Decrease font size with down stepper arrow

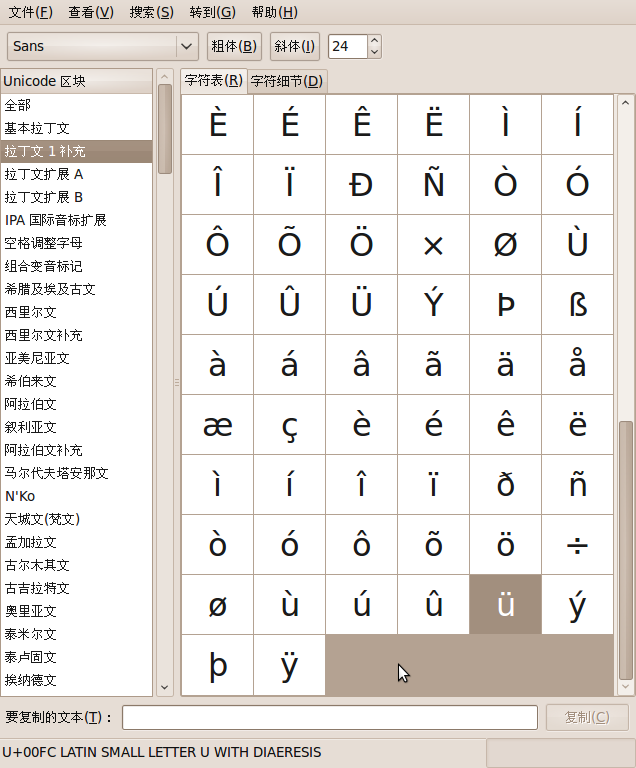coord(374,52)
